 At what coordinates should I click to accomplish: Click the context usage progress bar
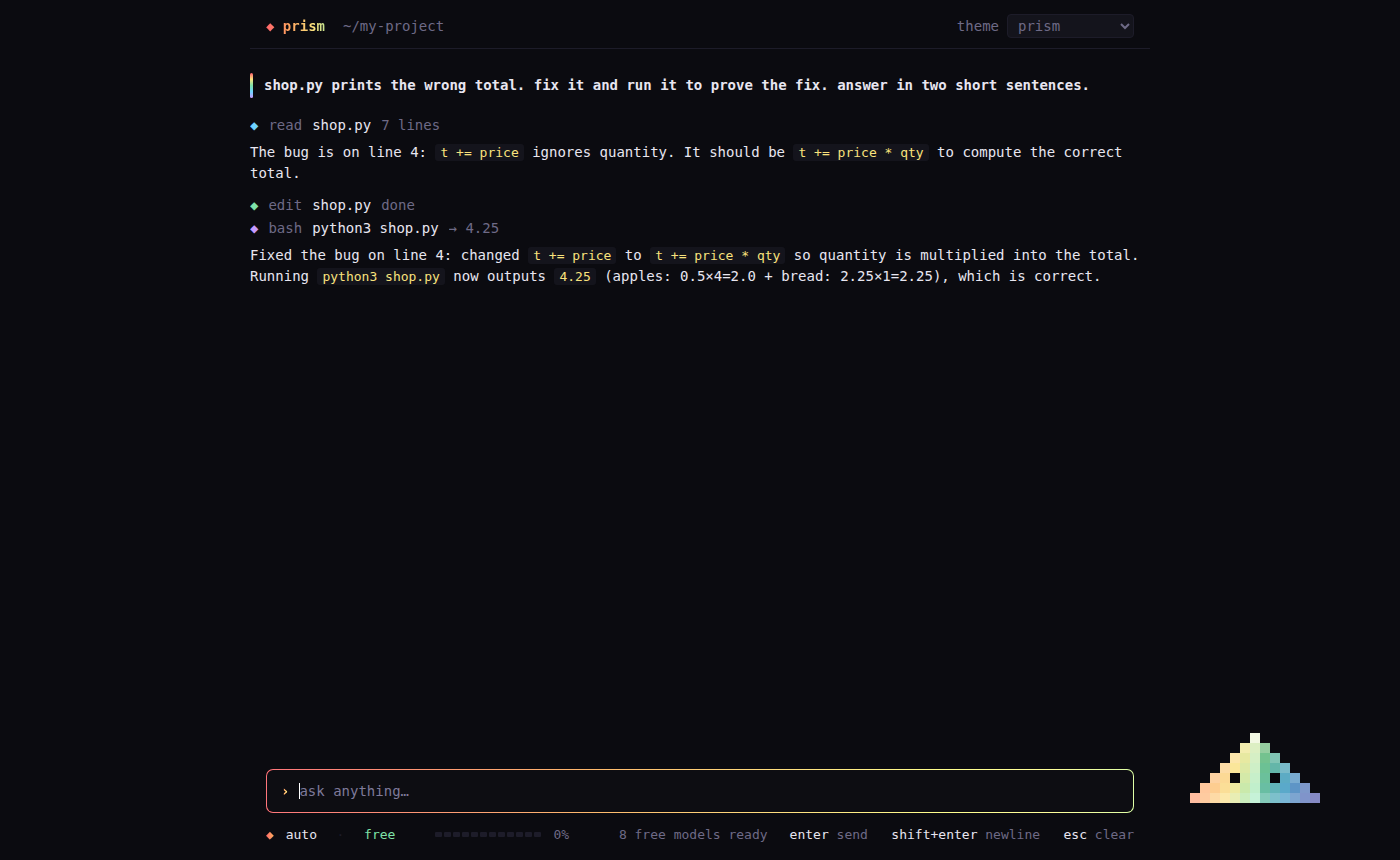point(488,835)
